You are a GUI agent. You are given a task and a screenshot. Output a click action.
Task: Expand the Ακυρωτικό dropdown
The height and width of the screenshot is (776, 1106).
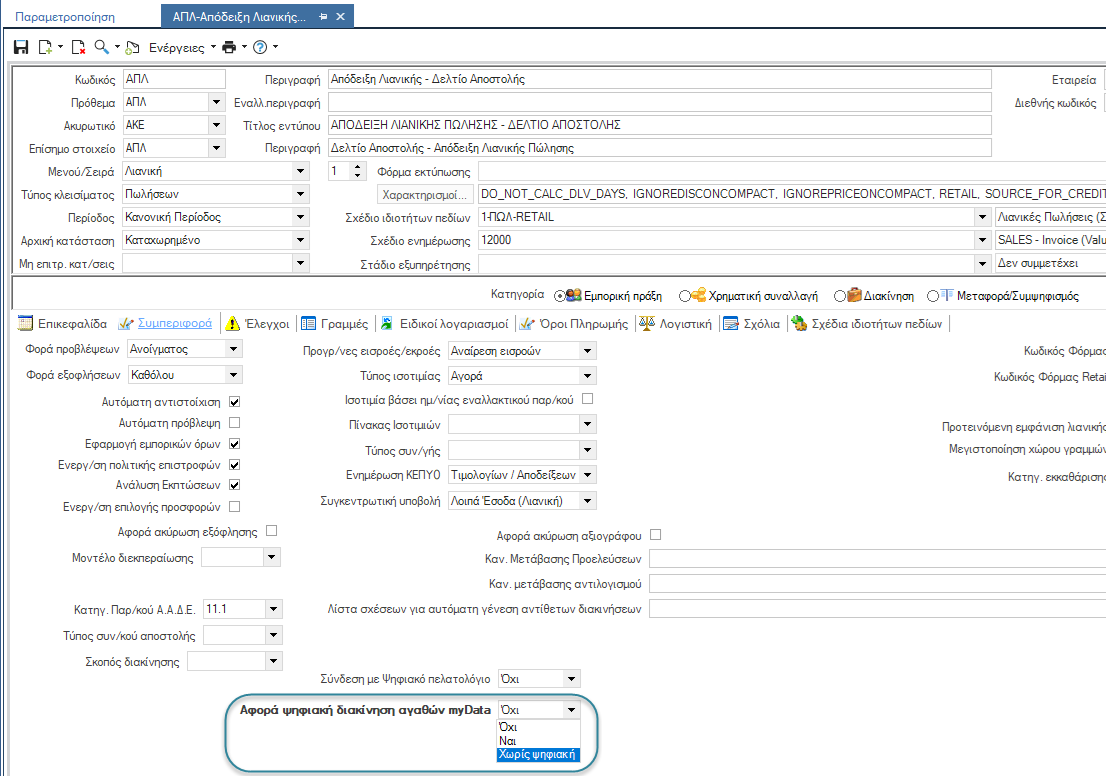click(217, 125)
